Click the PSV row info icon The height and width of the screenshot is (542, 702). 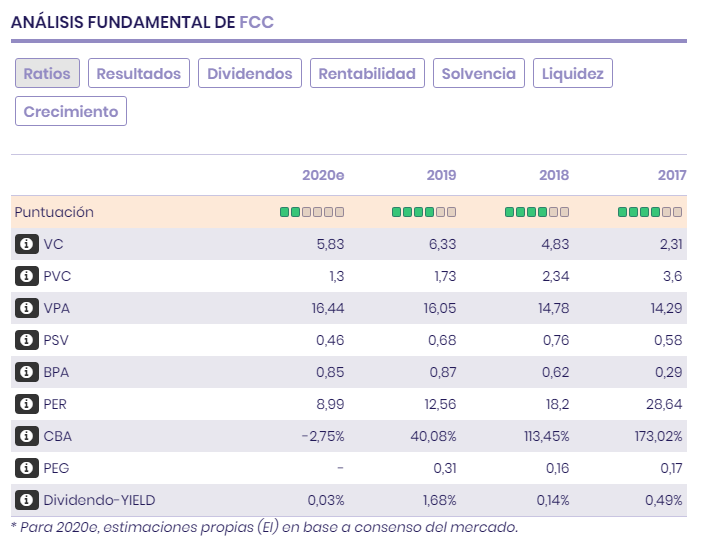[27, 340]
